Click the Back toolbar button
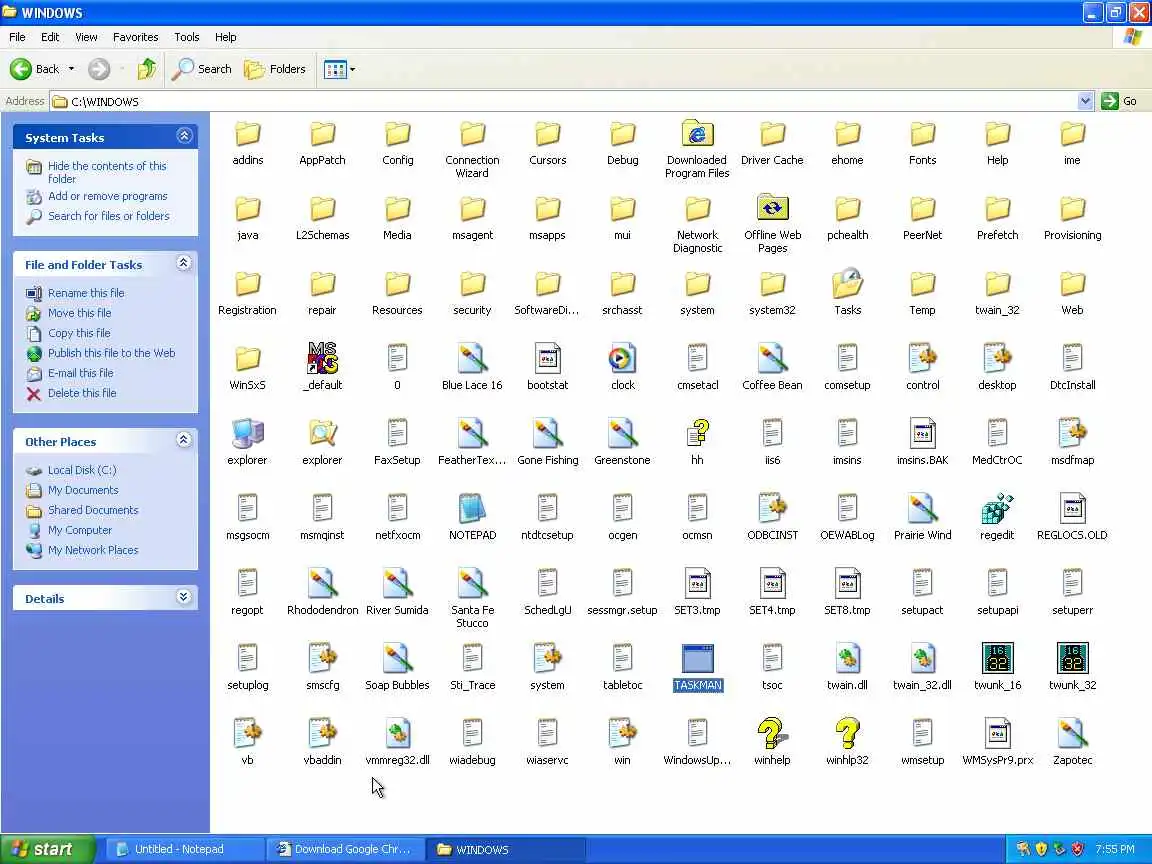 (x=35, y=69)
